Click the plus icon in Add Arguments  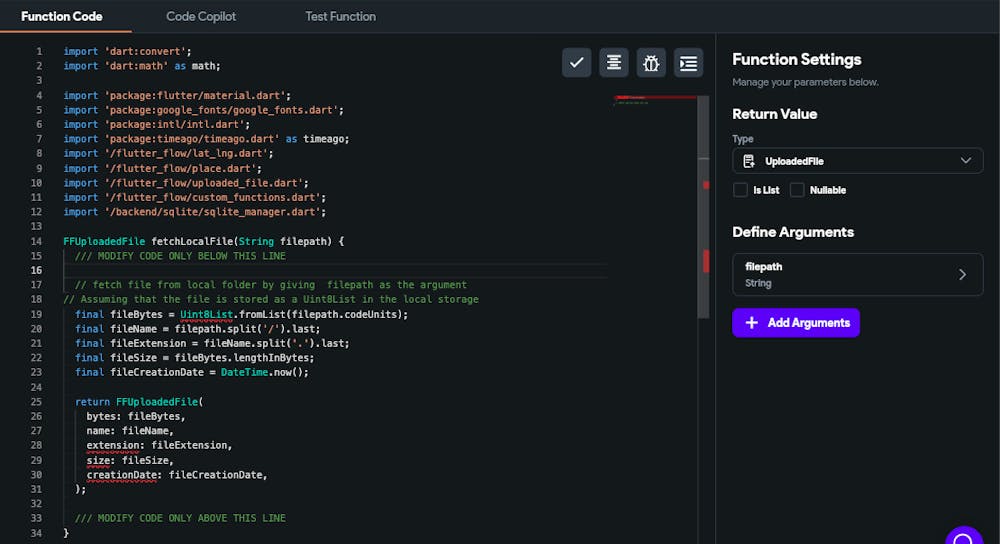(751, 323)
